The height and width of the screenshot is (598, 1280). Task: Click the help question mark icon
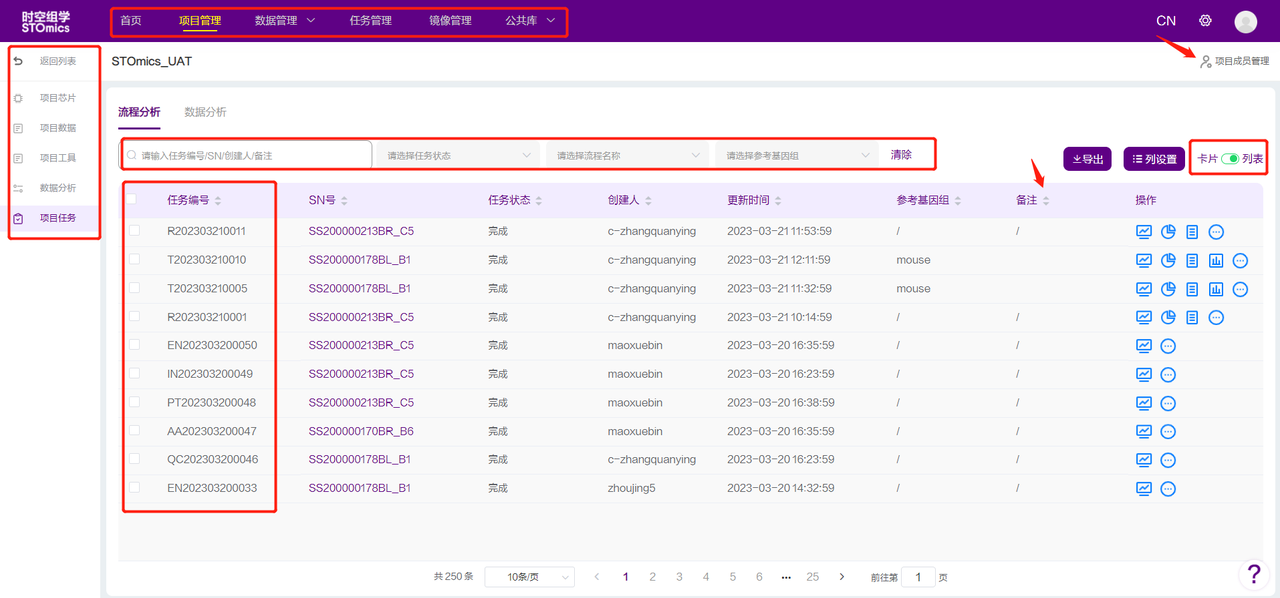(1254, 573)
